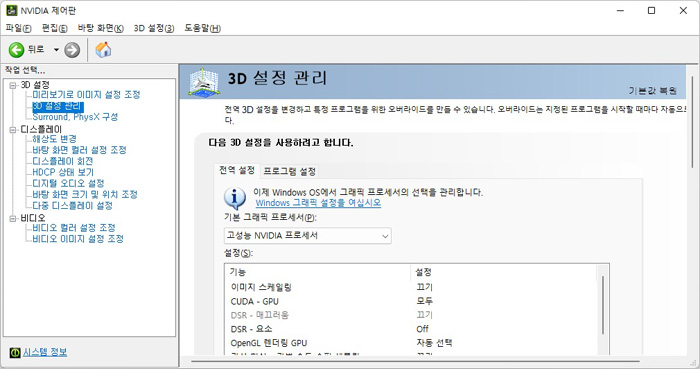Switch to the 전역 설정 tab

237,170
